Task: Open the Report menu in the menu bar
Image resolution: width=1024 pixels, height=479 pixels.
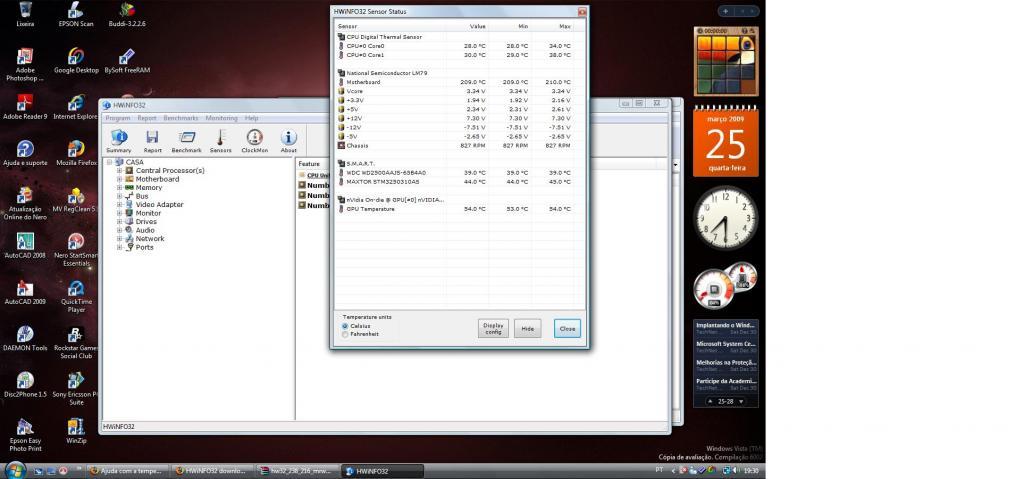Action: (147, 118)
